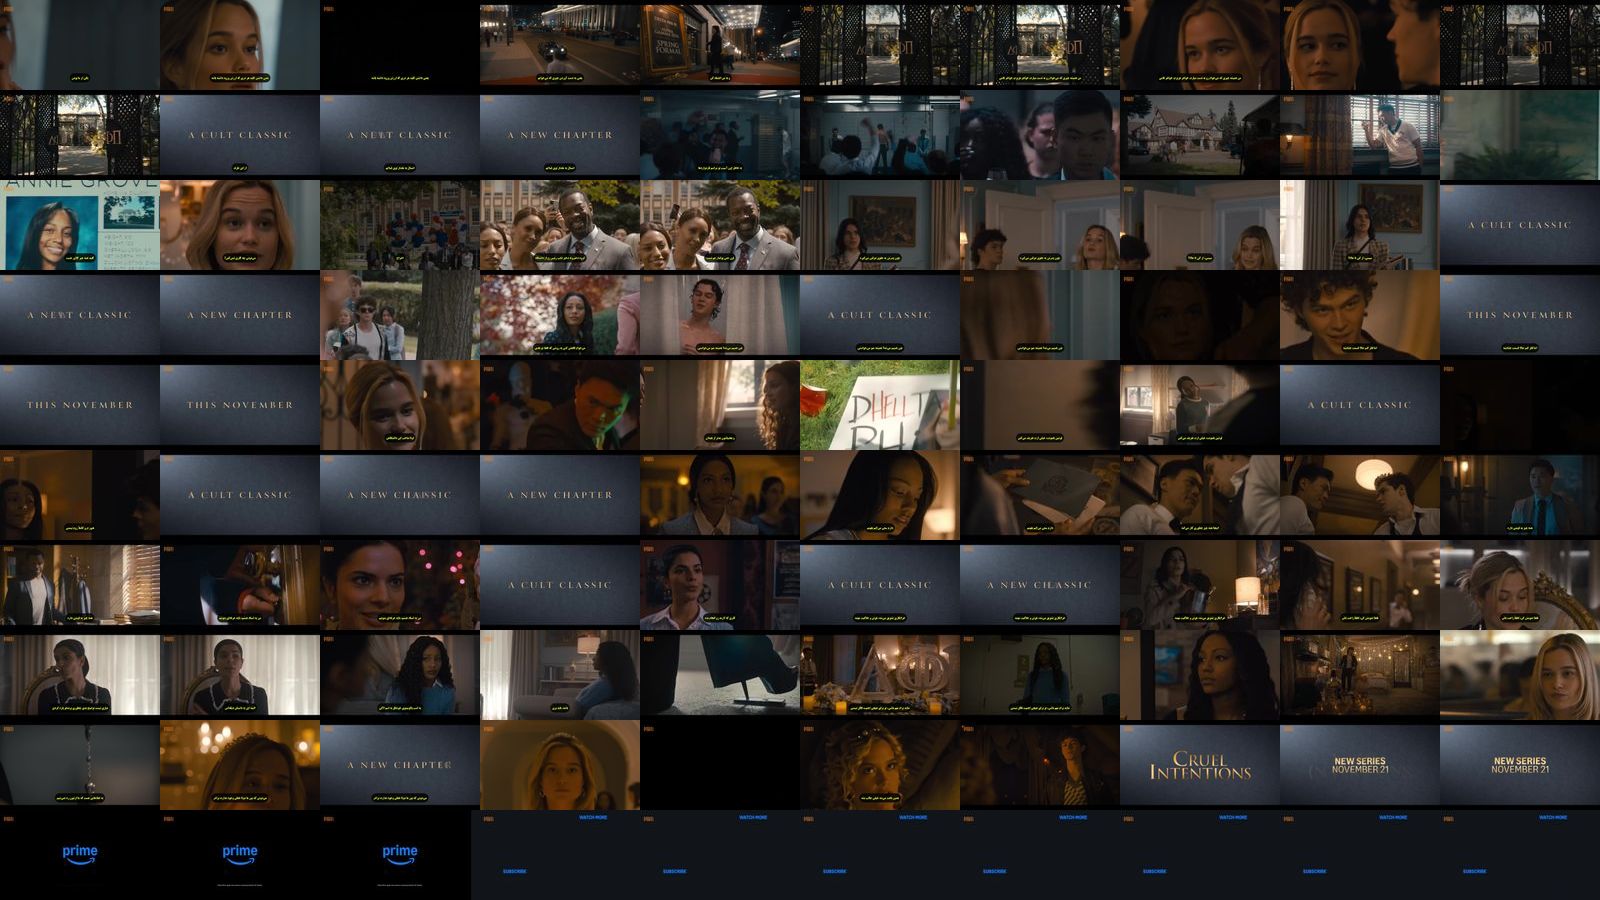Open woman in white blouse in classroom
Image resolution: width=1600 pixels, height=900 pixels.
coord(720,585)
